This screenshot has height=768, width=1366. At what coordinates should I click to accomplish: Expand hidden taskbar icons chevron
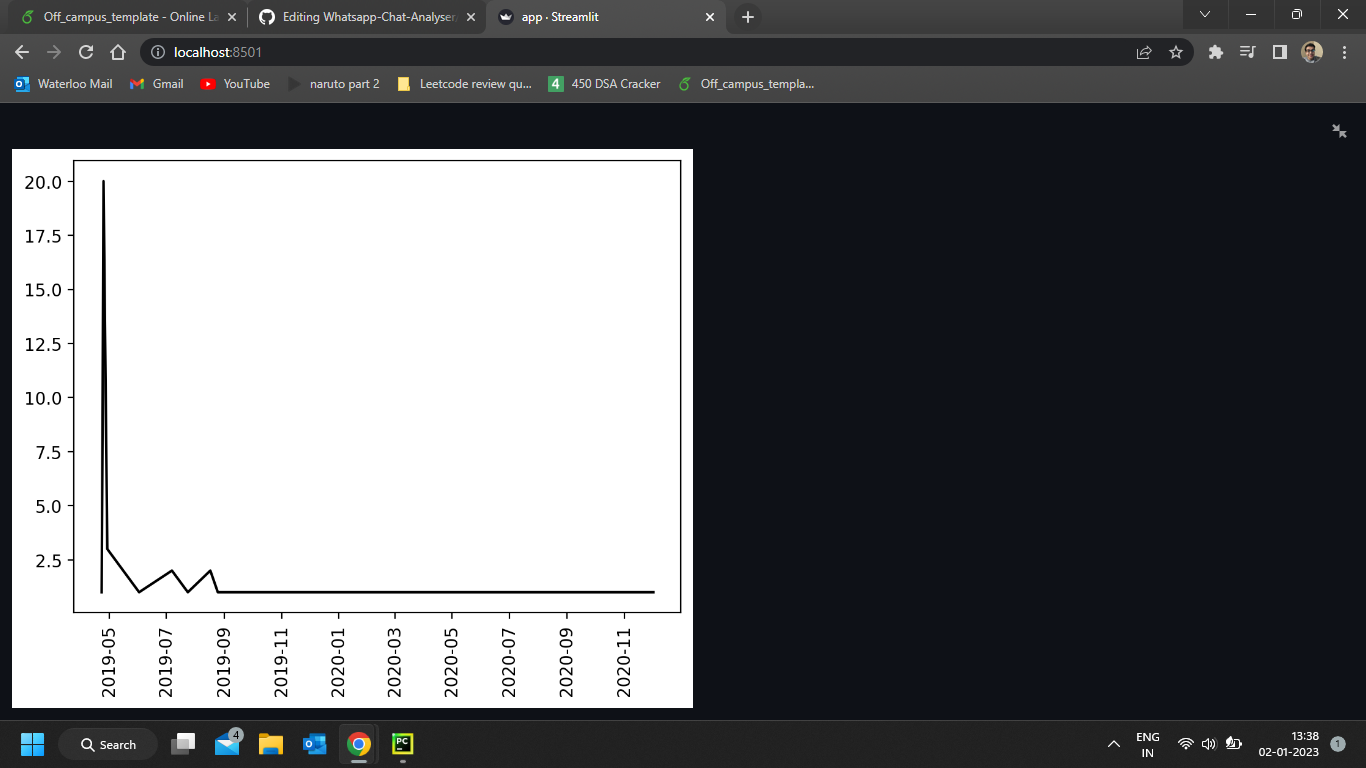1113,744
